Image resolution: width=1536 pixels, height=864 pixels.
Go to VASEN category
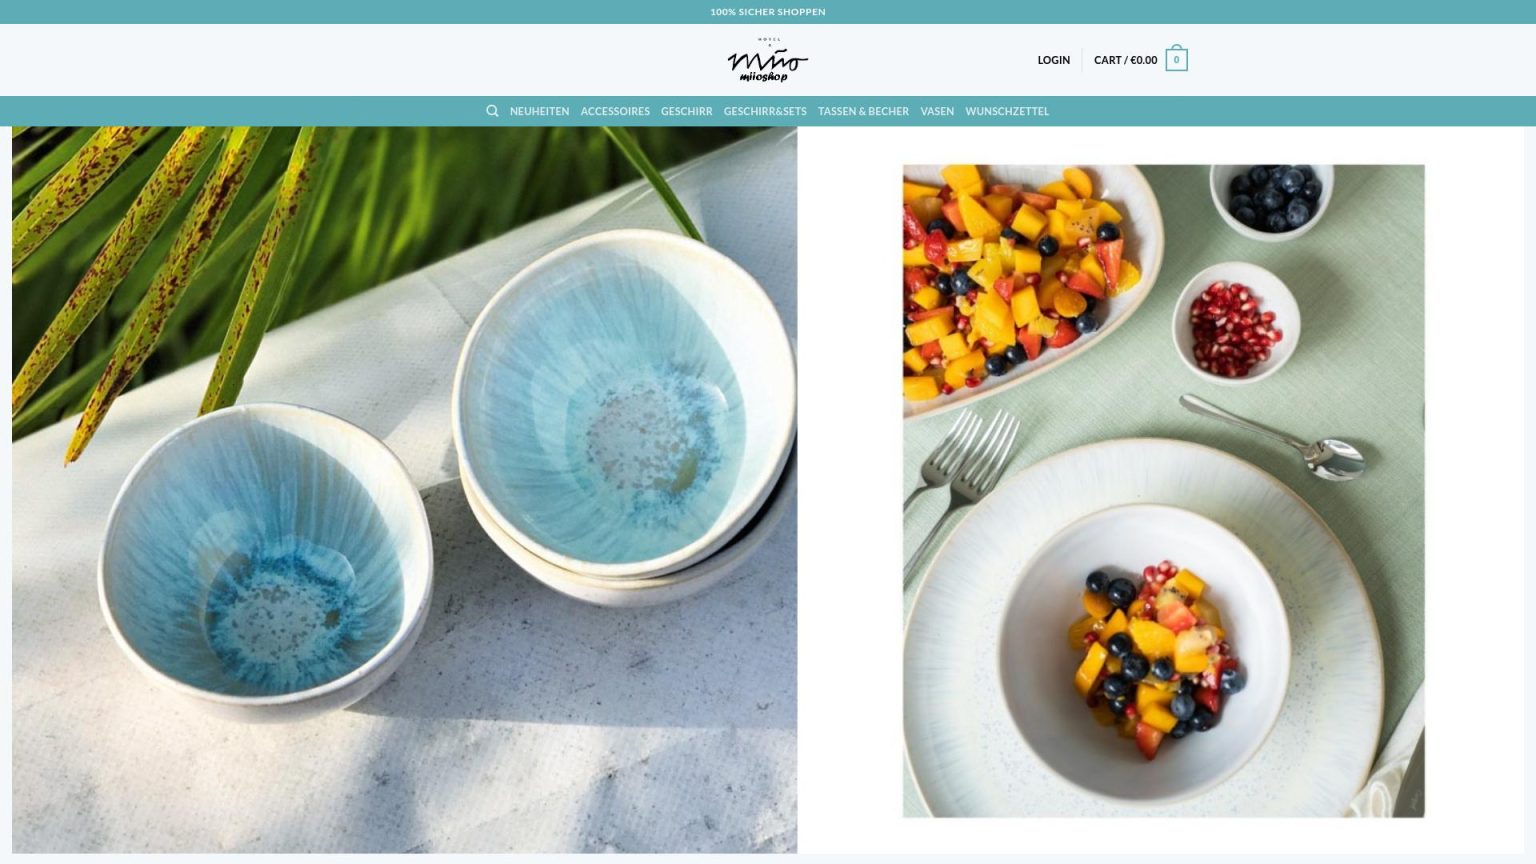(937, 111)
